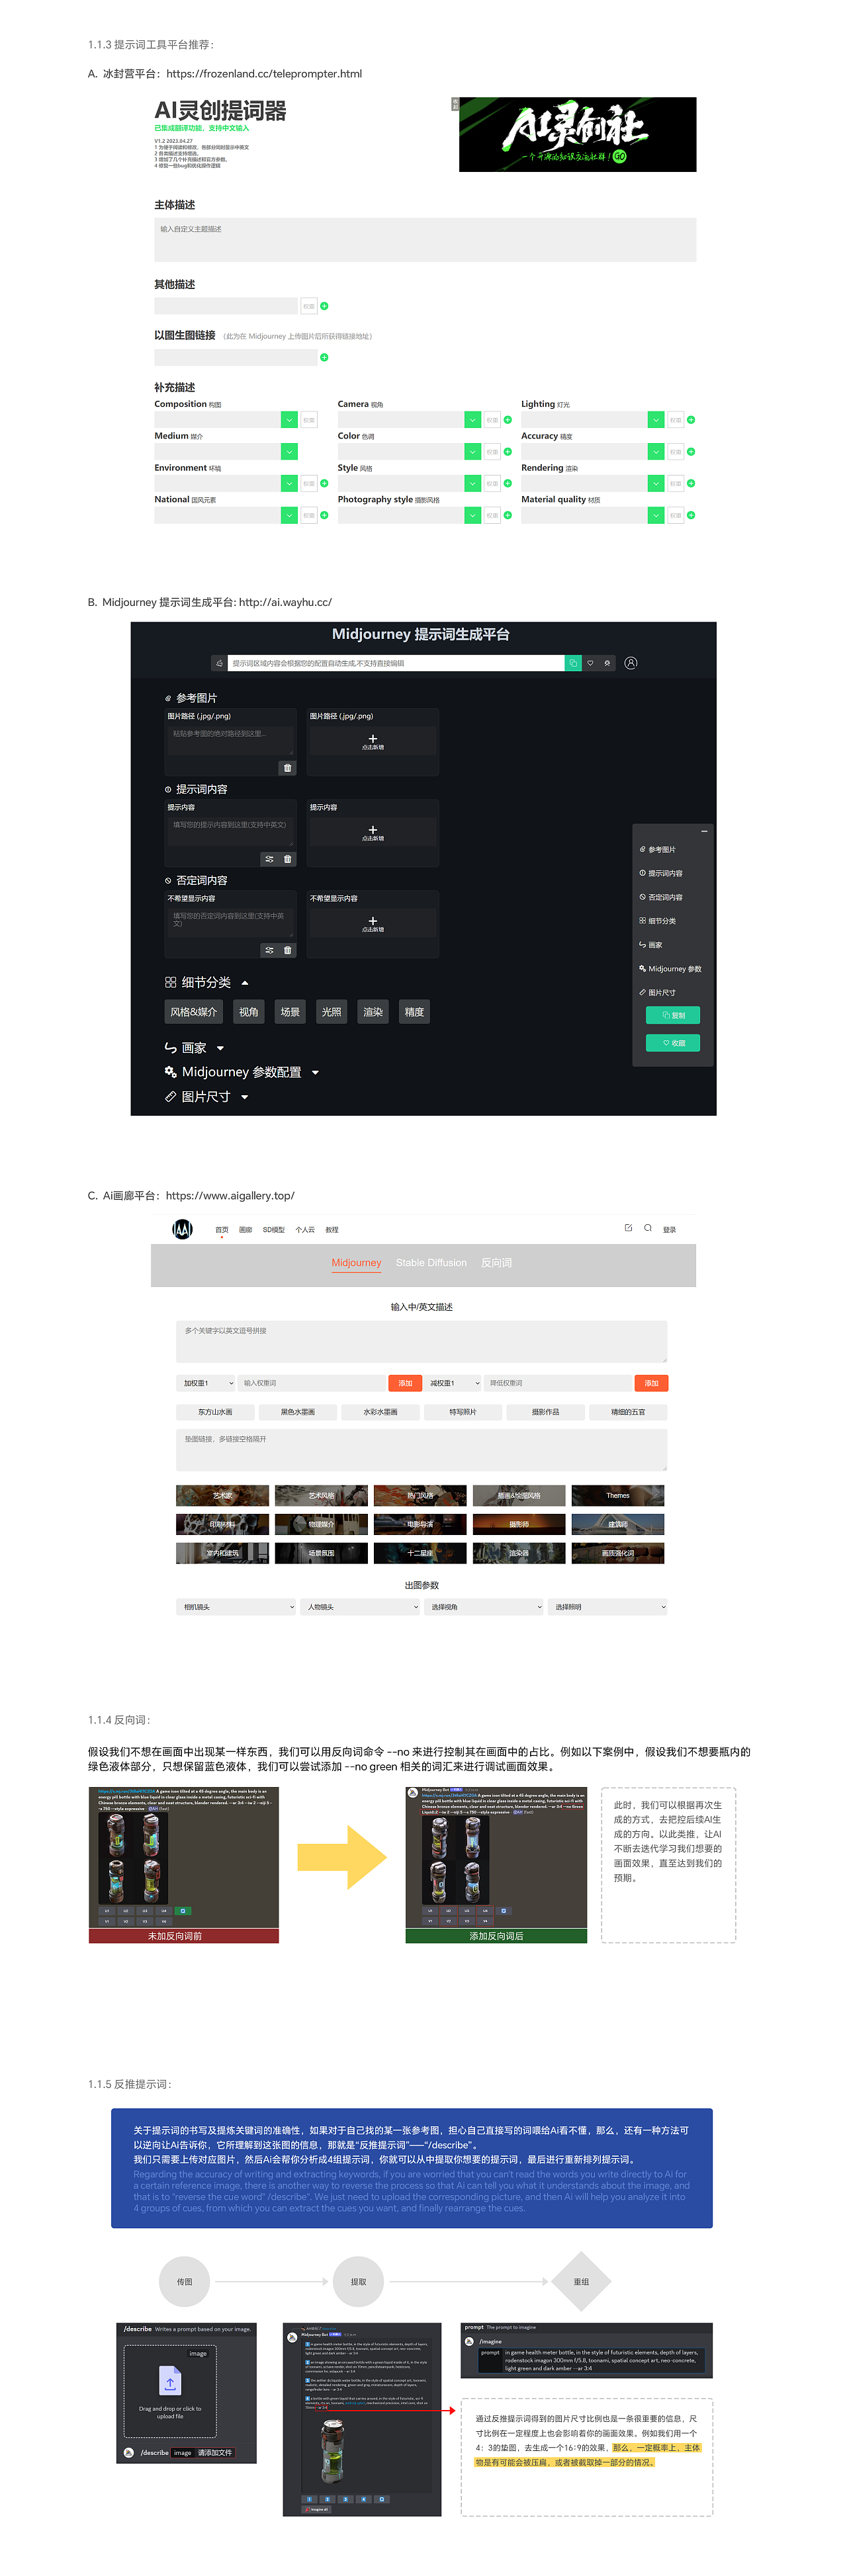Expand the 图片尺寸 section
The width and height of the screenshot is (847, 2576).
pyautogui.click(x=244, y=1097)
